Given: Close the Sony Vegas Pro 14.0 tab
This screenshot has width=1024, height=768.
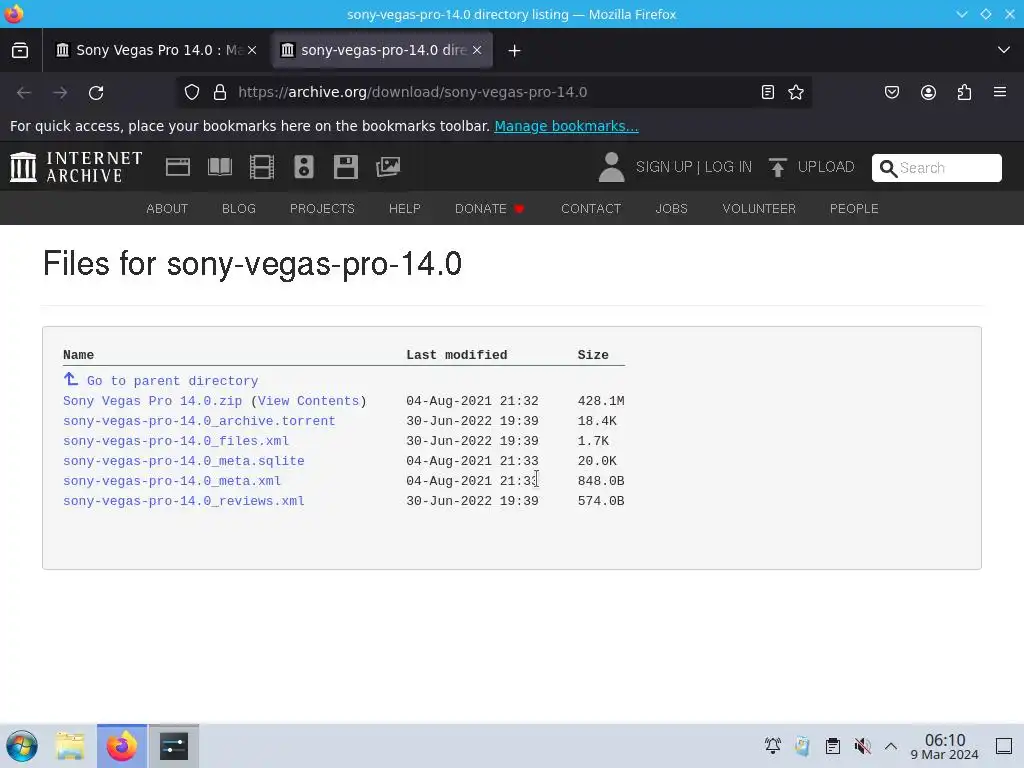Looking at the screenshot, I should [252, 50].
